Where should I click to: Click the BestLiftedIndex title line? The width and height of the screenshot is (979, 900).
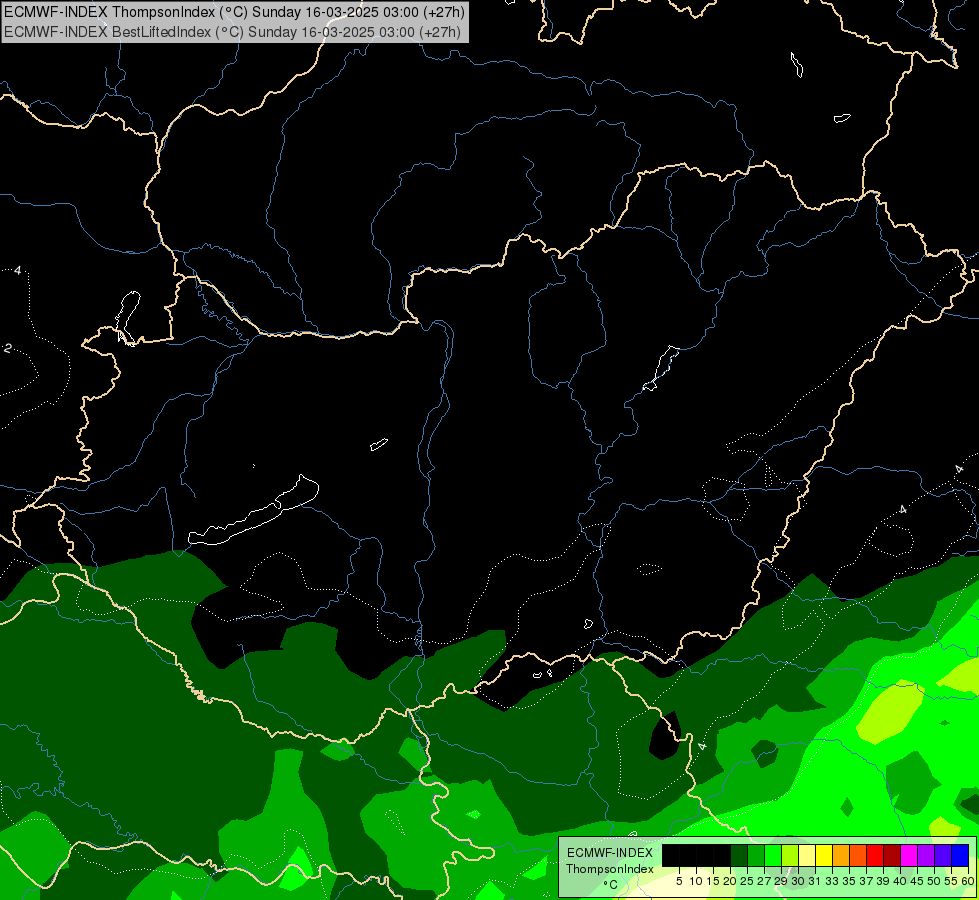point(232,32)
